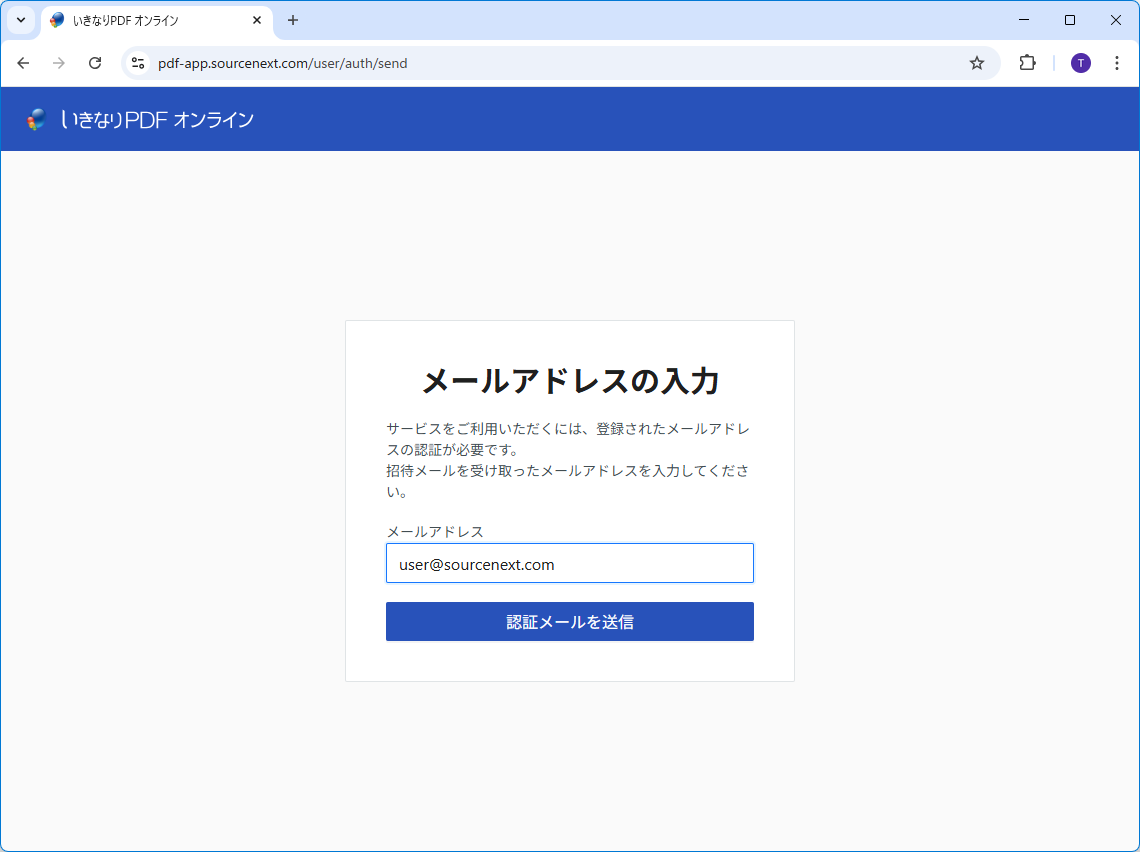Open the Chrome three-dot menu
The width and height of the screenshot is (1140, 852).
point(1117,63)
